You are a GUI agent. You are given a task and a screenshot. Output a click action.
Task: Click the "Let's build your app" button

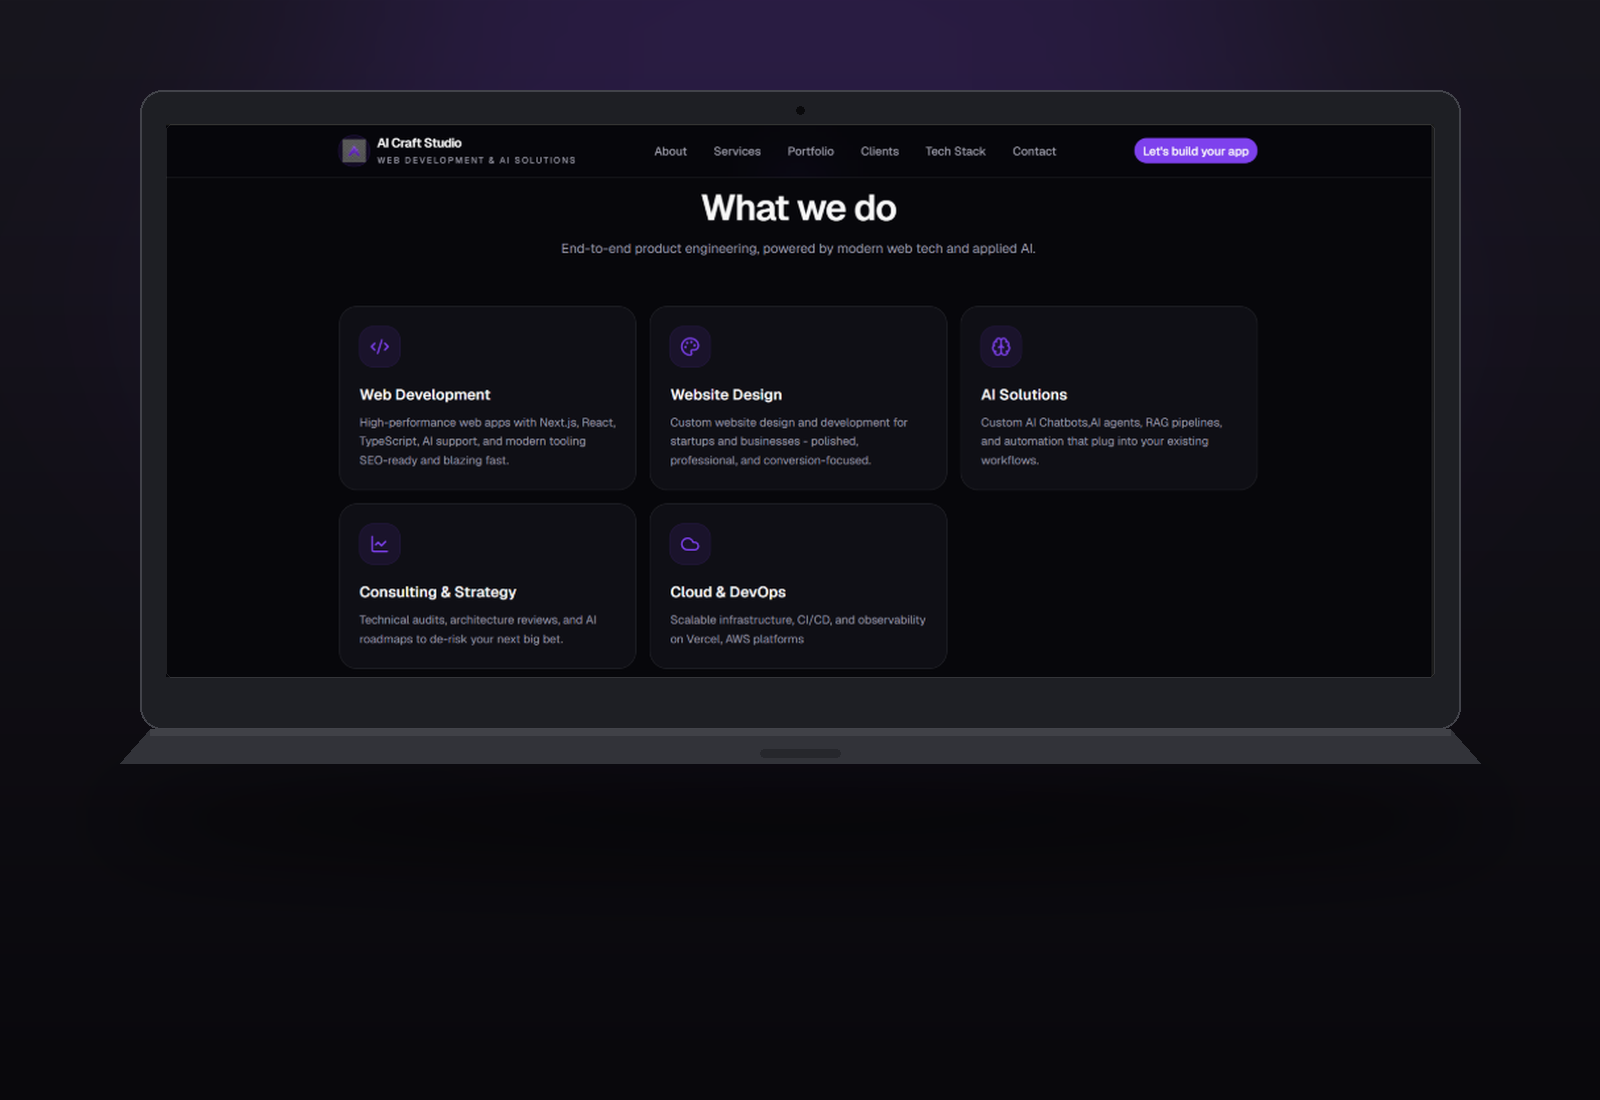[1196, 151]
